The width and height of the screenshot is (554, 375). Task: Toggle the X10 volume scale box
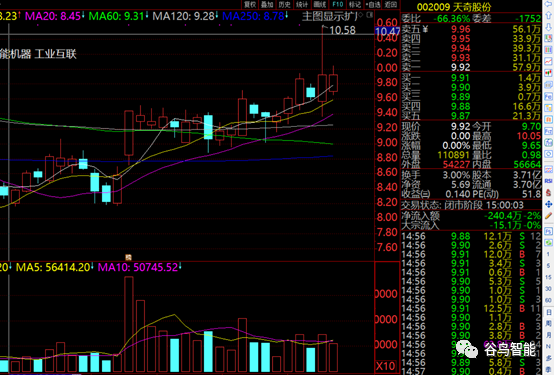tap(385, 366)
